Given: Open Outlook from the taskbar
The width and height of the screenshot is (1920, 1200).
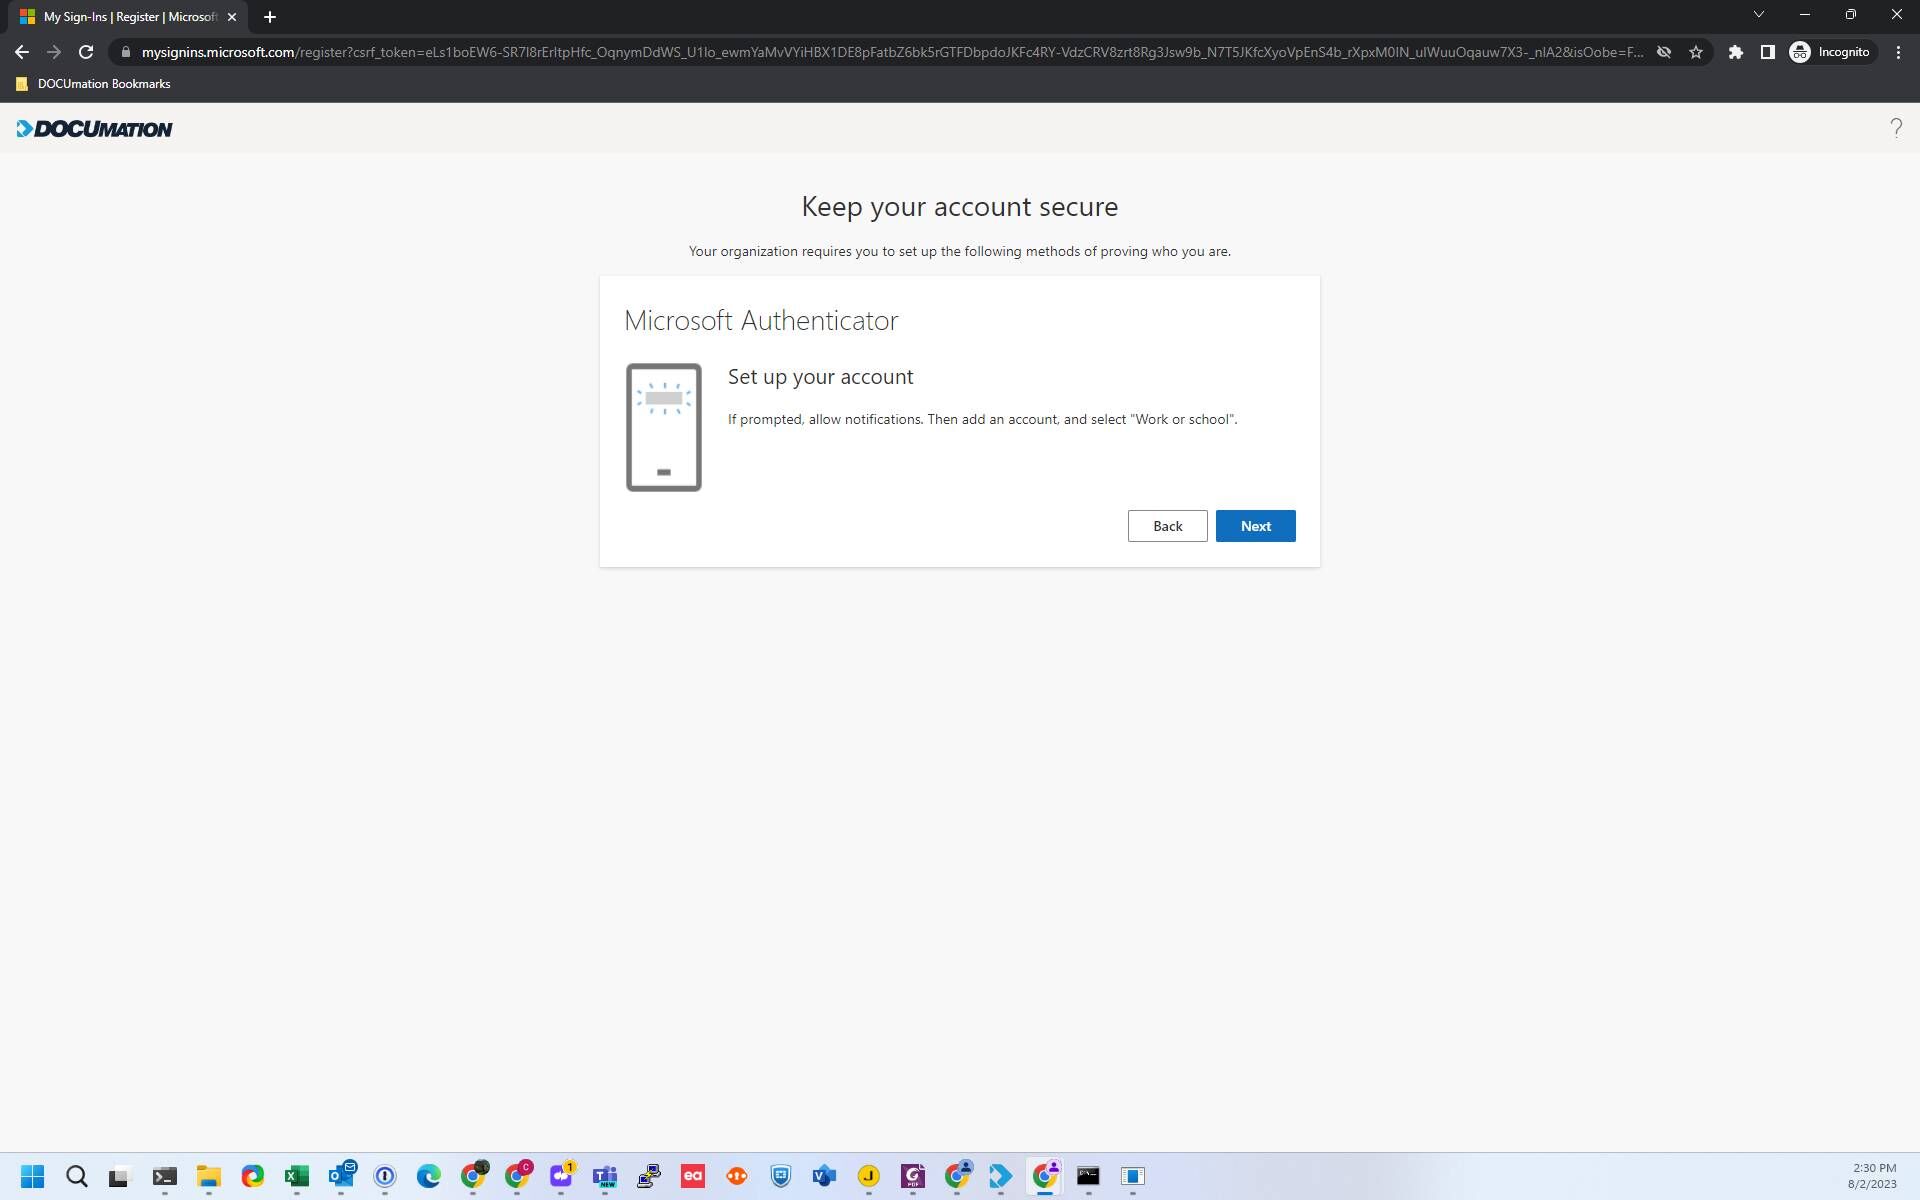Looking at the screenshot, I should click(x=343, y=1176).
